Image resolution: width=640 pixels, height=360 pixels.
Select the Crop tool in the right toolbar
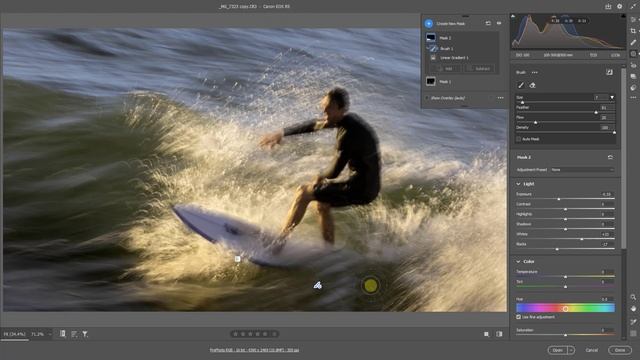point(633,31)
